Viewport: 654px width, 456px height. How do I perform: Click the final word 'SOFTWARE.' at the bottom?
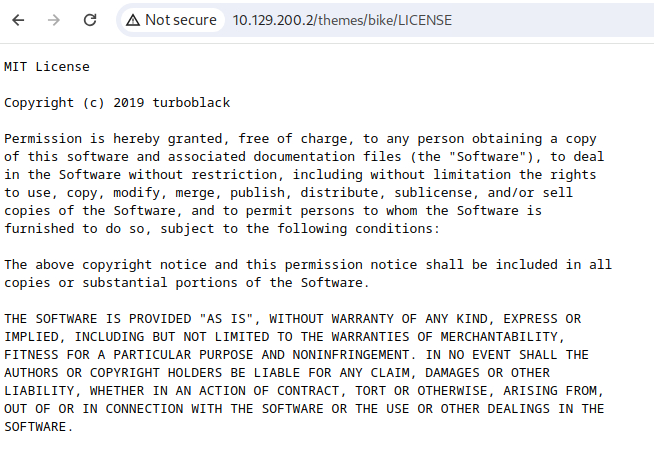pos(38,427)
